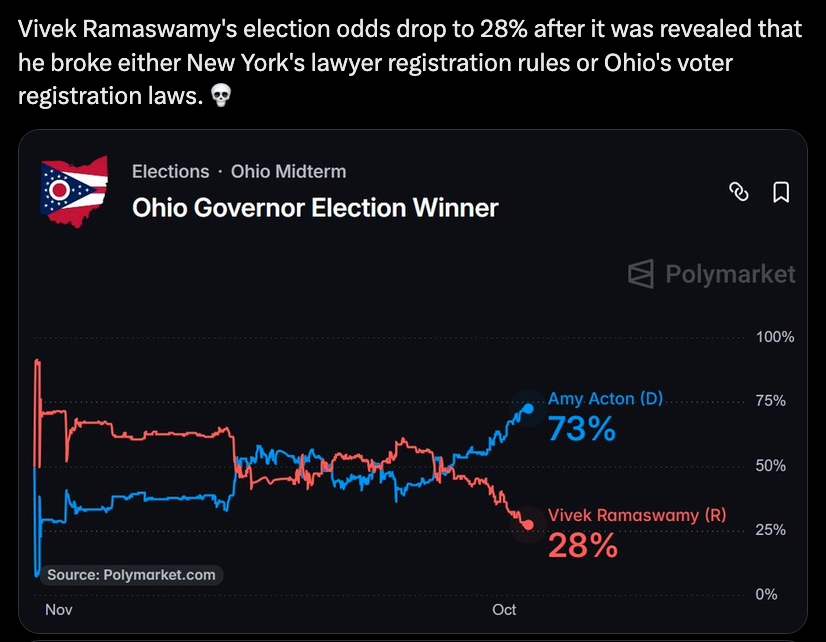Click the copy link icon

739,192
